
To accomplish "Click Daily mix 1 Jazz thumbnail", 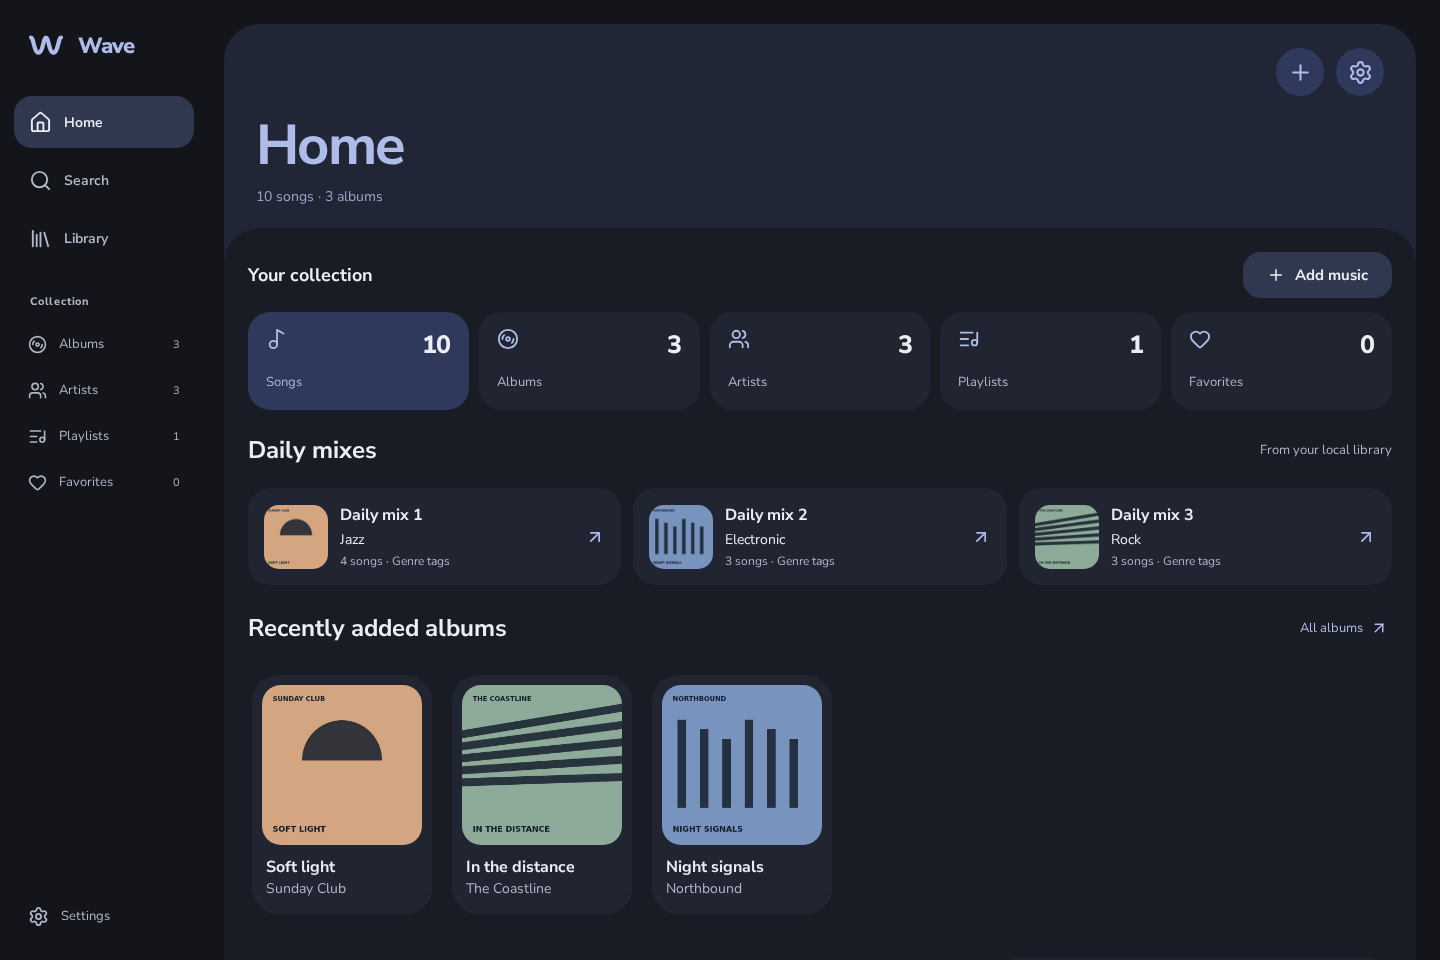I will [x=296, y=537].
